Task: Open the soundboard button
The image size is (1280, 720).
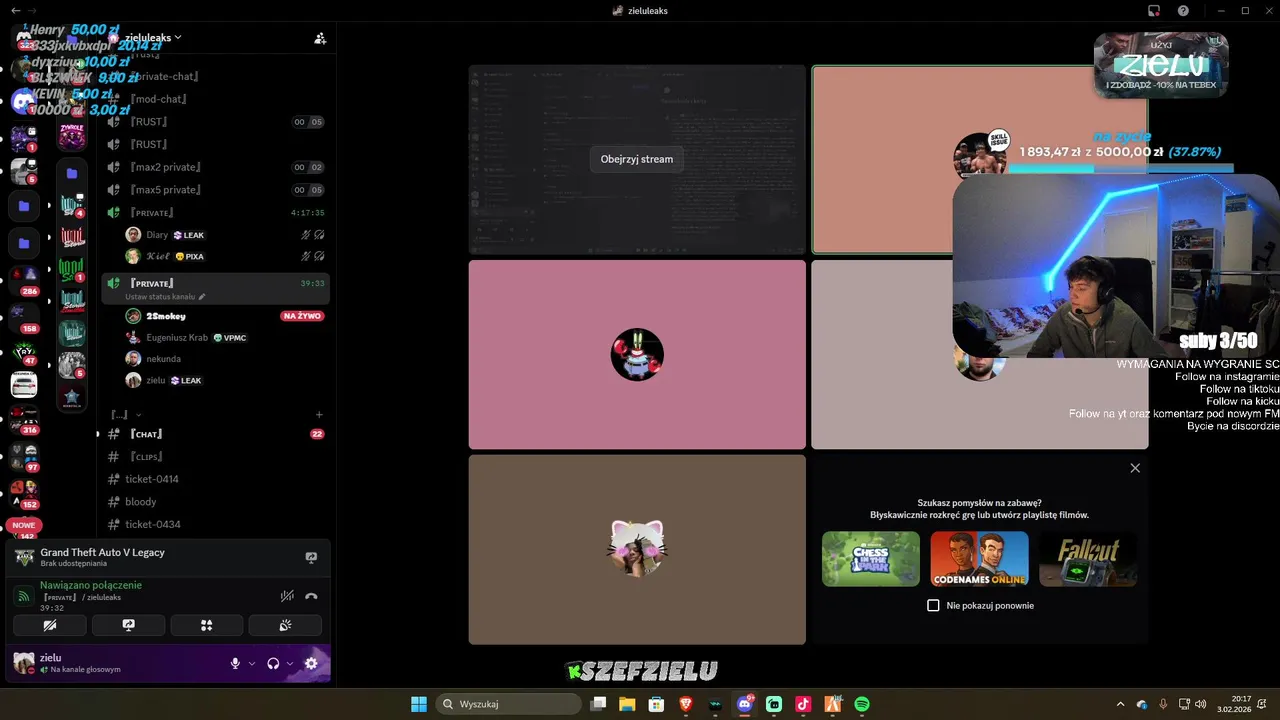Action: click(286, 626)
